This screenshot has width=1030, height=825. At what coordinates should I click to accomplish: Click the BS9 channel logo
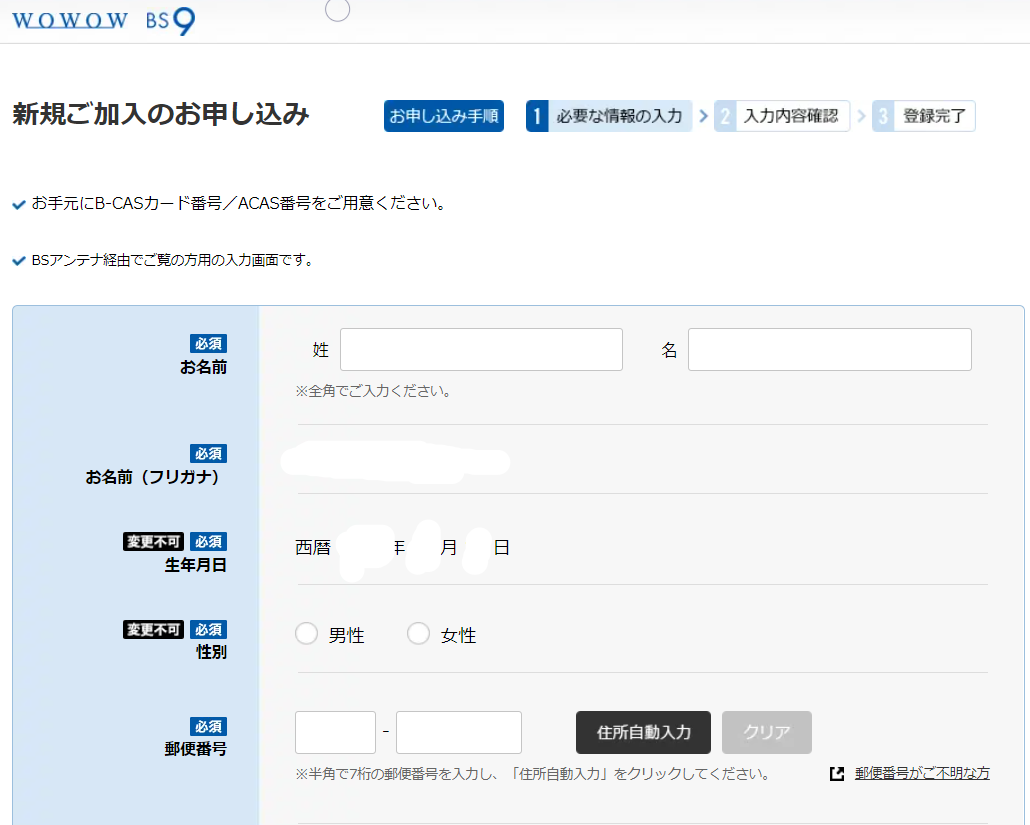pyautogui.click(x=171, y=21)
